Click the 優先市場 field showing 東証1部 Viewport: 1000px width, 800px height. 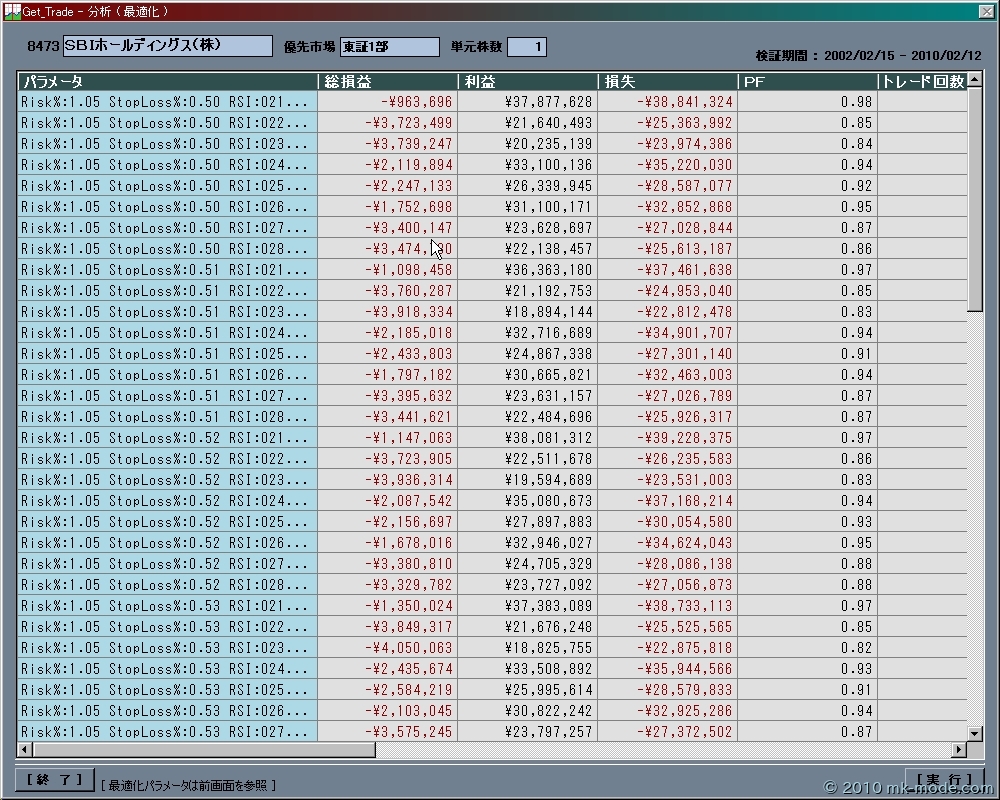pos(389,47)
